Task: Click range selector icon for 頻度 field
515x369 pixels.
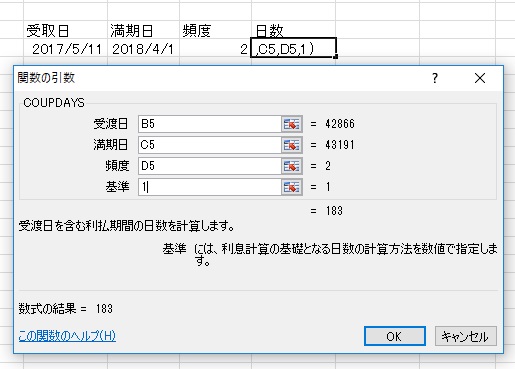Action: (292, 166)
